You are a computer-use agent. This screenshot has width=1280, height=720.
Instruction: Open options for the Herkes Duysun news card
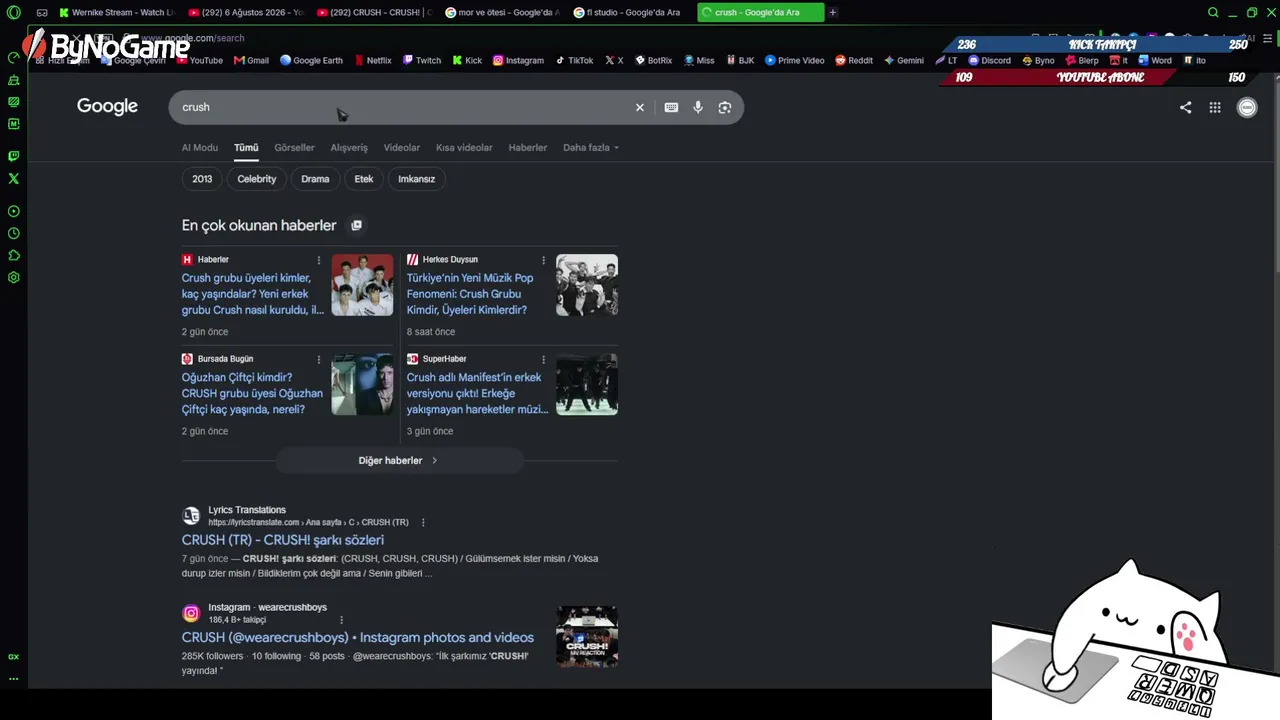click(544, 260)
